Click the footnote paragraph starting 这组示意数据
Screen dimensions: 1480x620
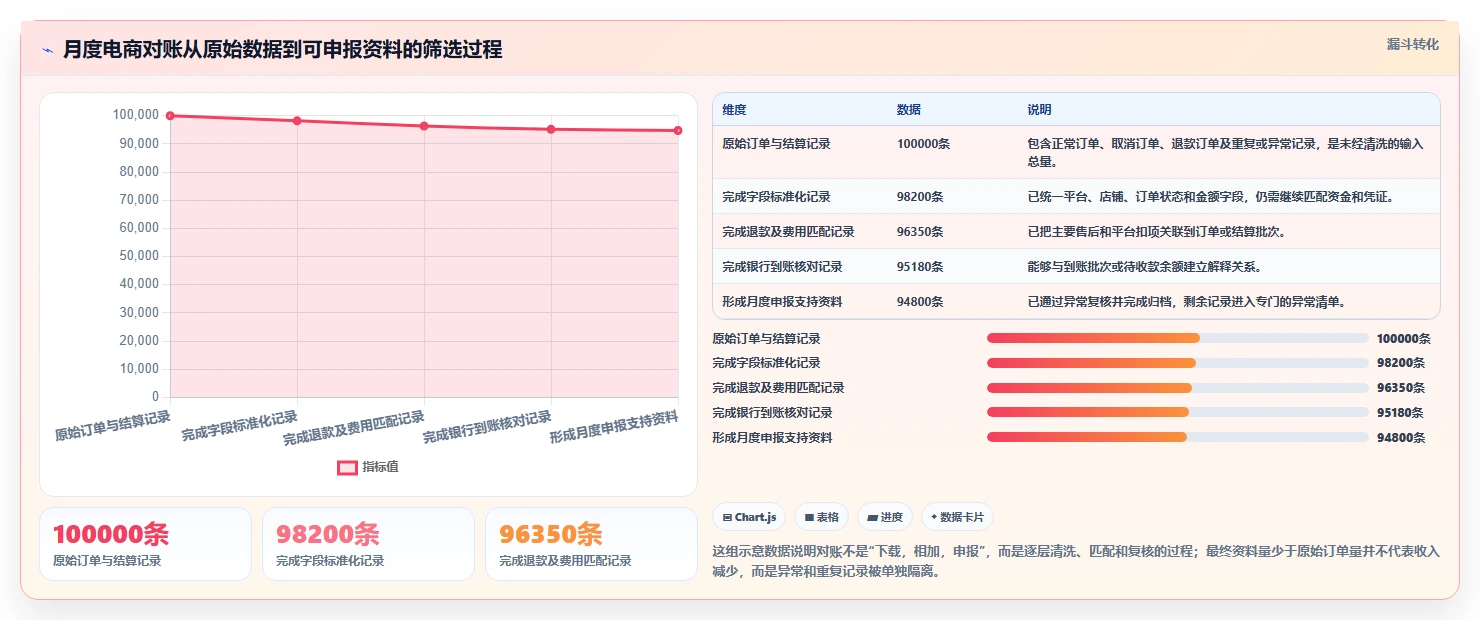[1075, 562]
